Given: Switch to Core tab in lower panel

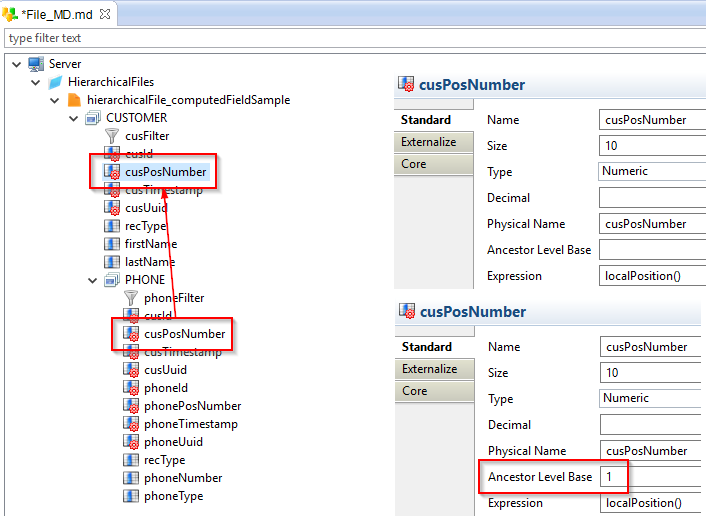Looking at the screenshot, I should click(414, 391).
